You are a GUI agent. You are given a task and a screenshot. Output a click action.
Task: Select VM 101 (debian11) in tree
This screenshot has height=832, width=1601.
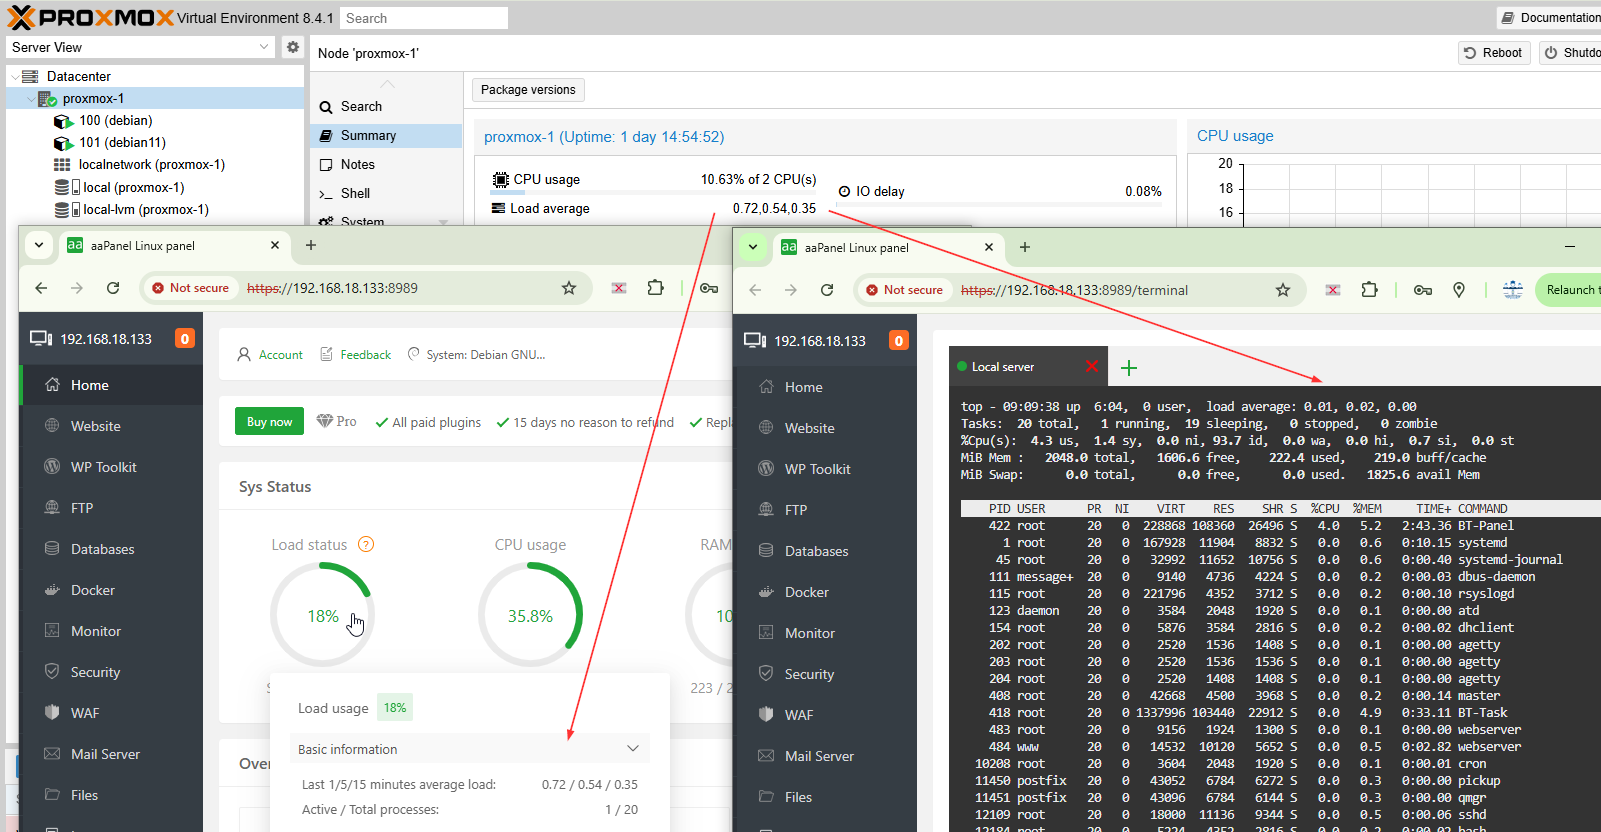(123, 143)
